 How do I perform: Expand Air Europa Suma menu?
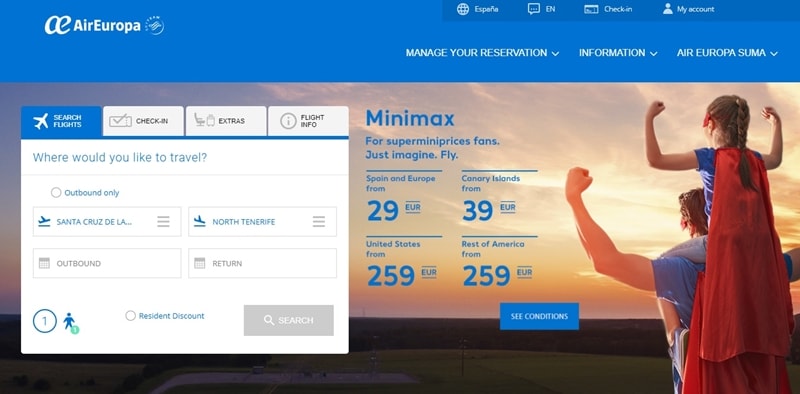click(727, 53)
